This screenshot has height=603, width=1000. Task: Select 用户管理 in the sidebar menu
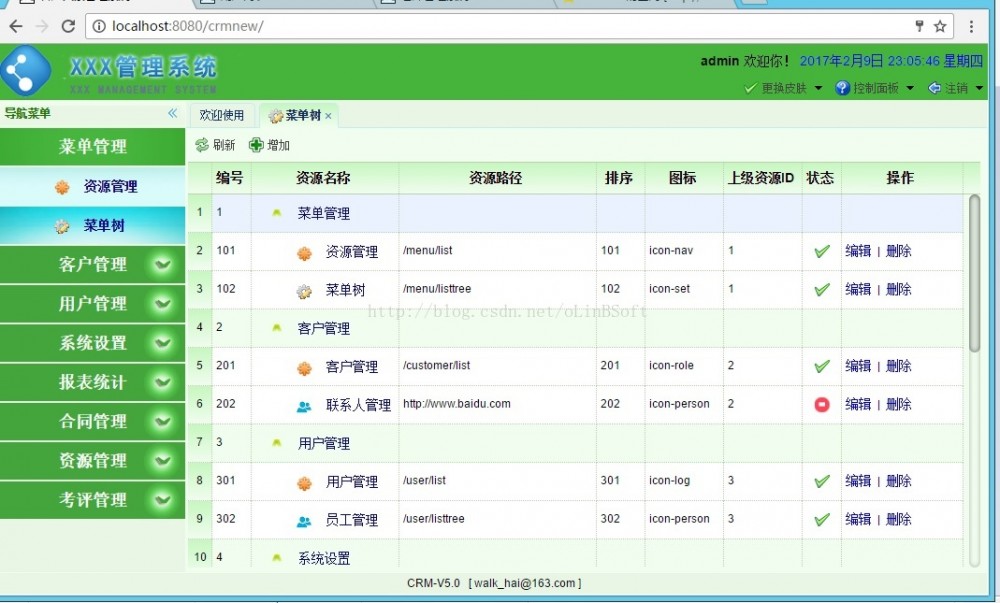point(93,304)
